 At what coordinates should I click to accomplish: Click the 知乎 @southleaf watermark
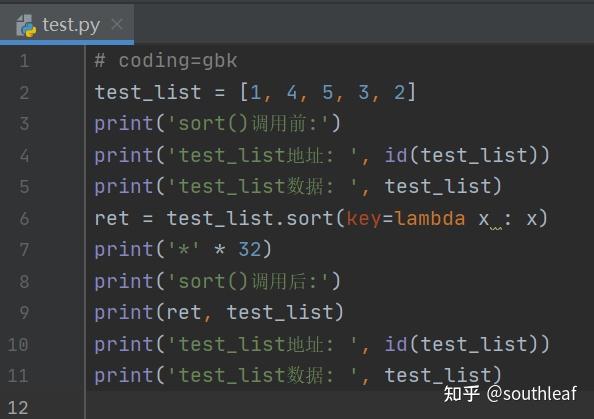pos(510,394)
